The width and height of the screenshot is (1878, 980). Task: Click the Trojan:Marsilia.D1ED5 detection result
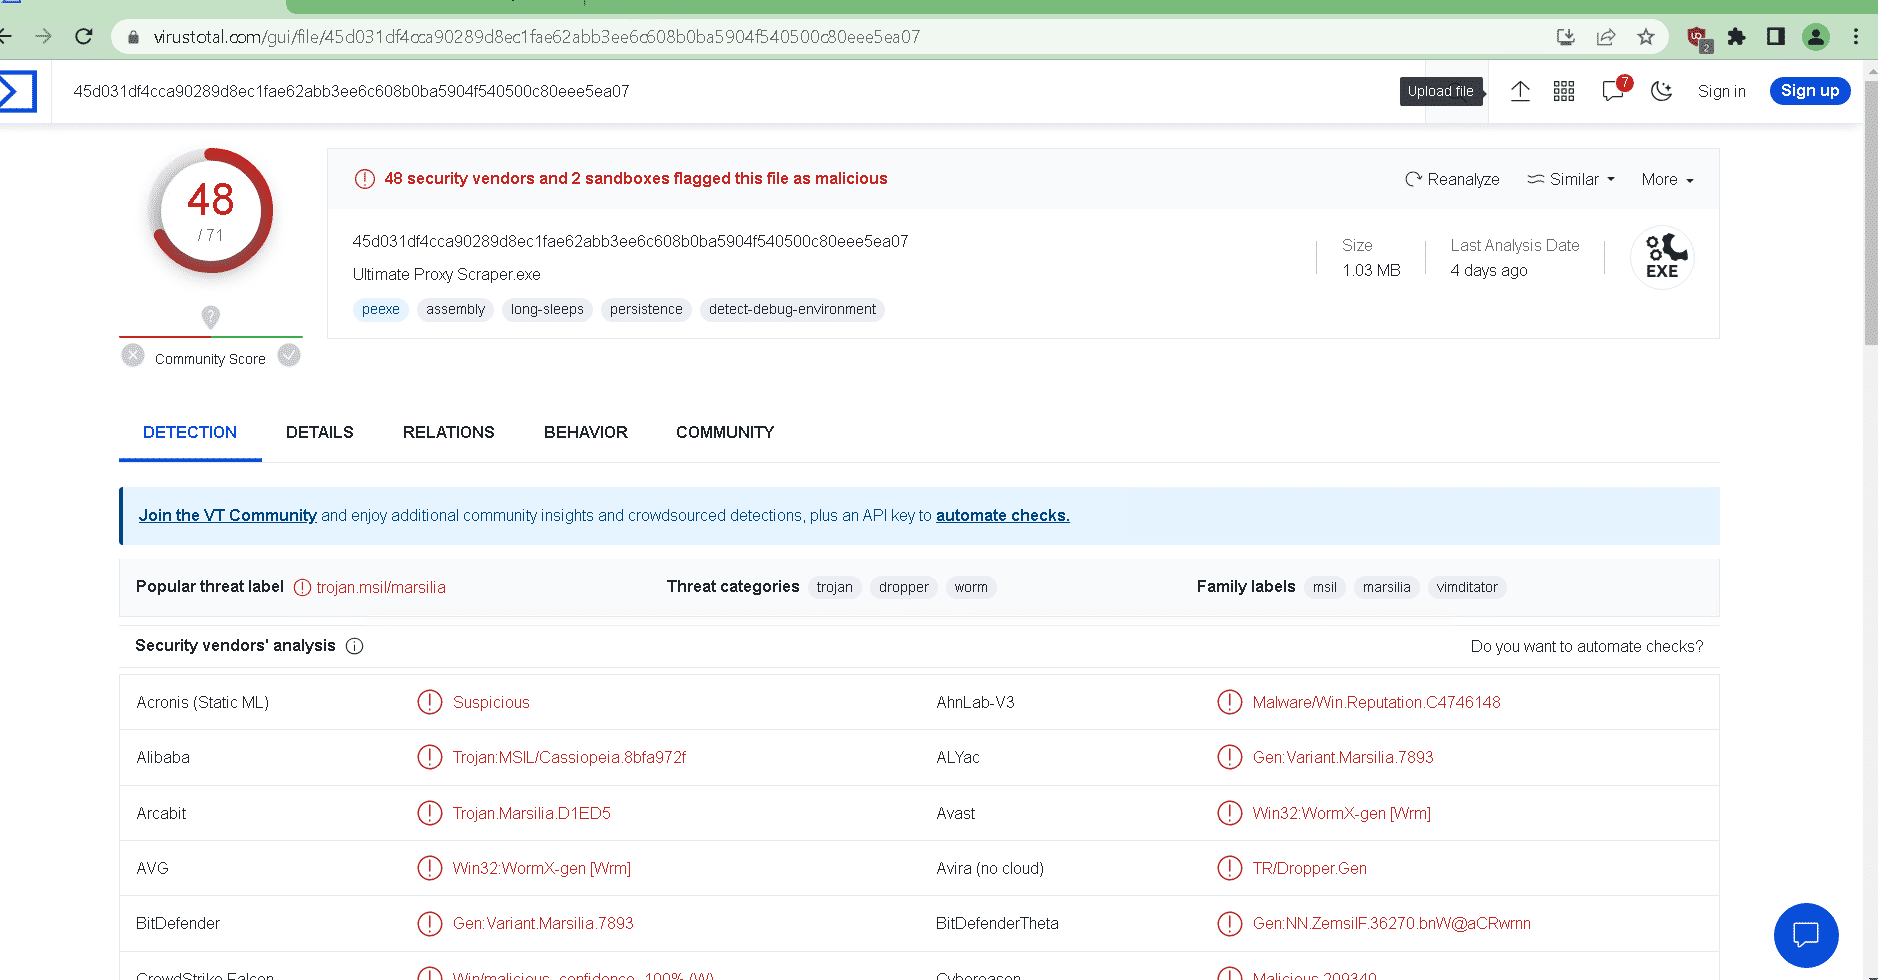pyautogui.click(x=532, y=813)
